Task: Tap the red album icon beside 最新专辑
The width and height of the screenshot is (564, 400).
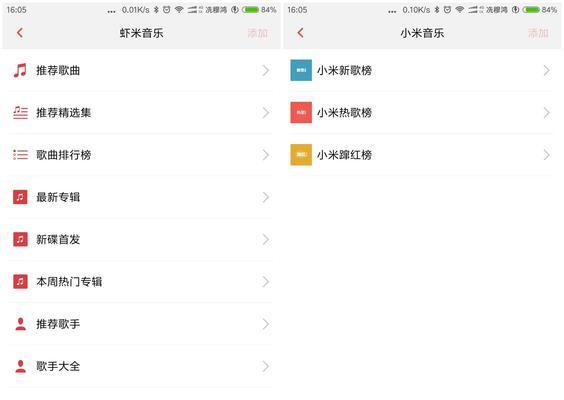Action: (x=20, y=197)
